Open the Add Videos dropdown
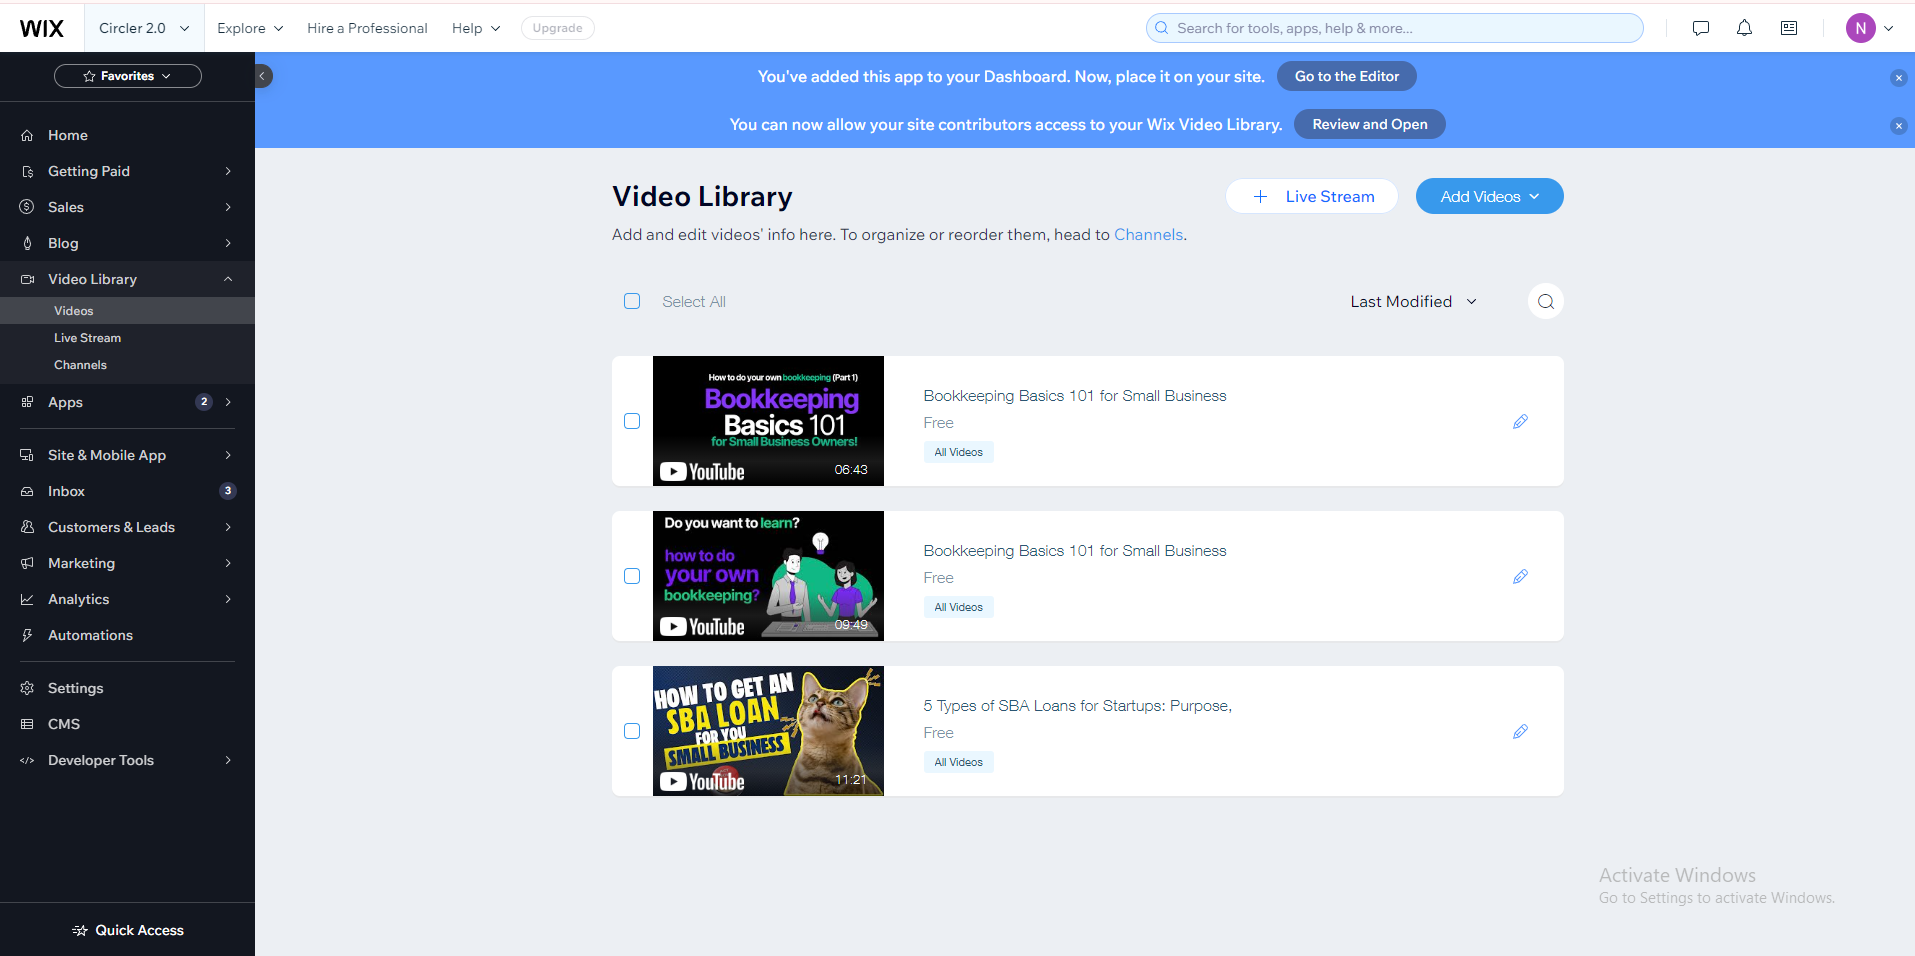 coord(1489,196)
